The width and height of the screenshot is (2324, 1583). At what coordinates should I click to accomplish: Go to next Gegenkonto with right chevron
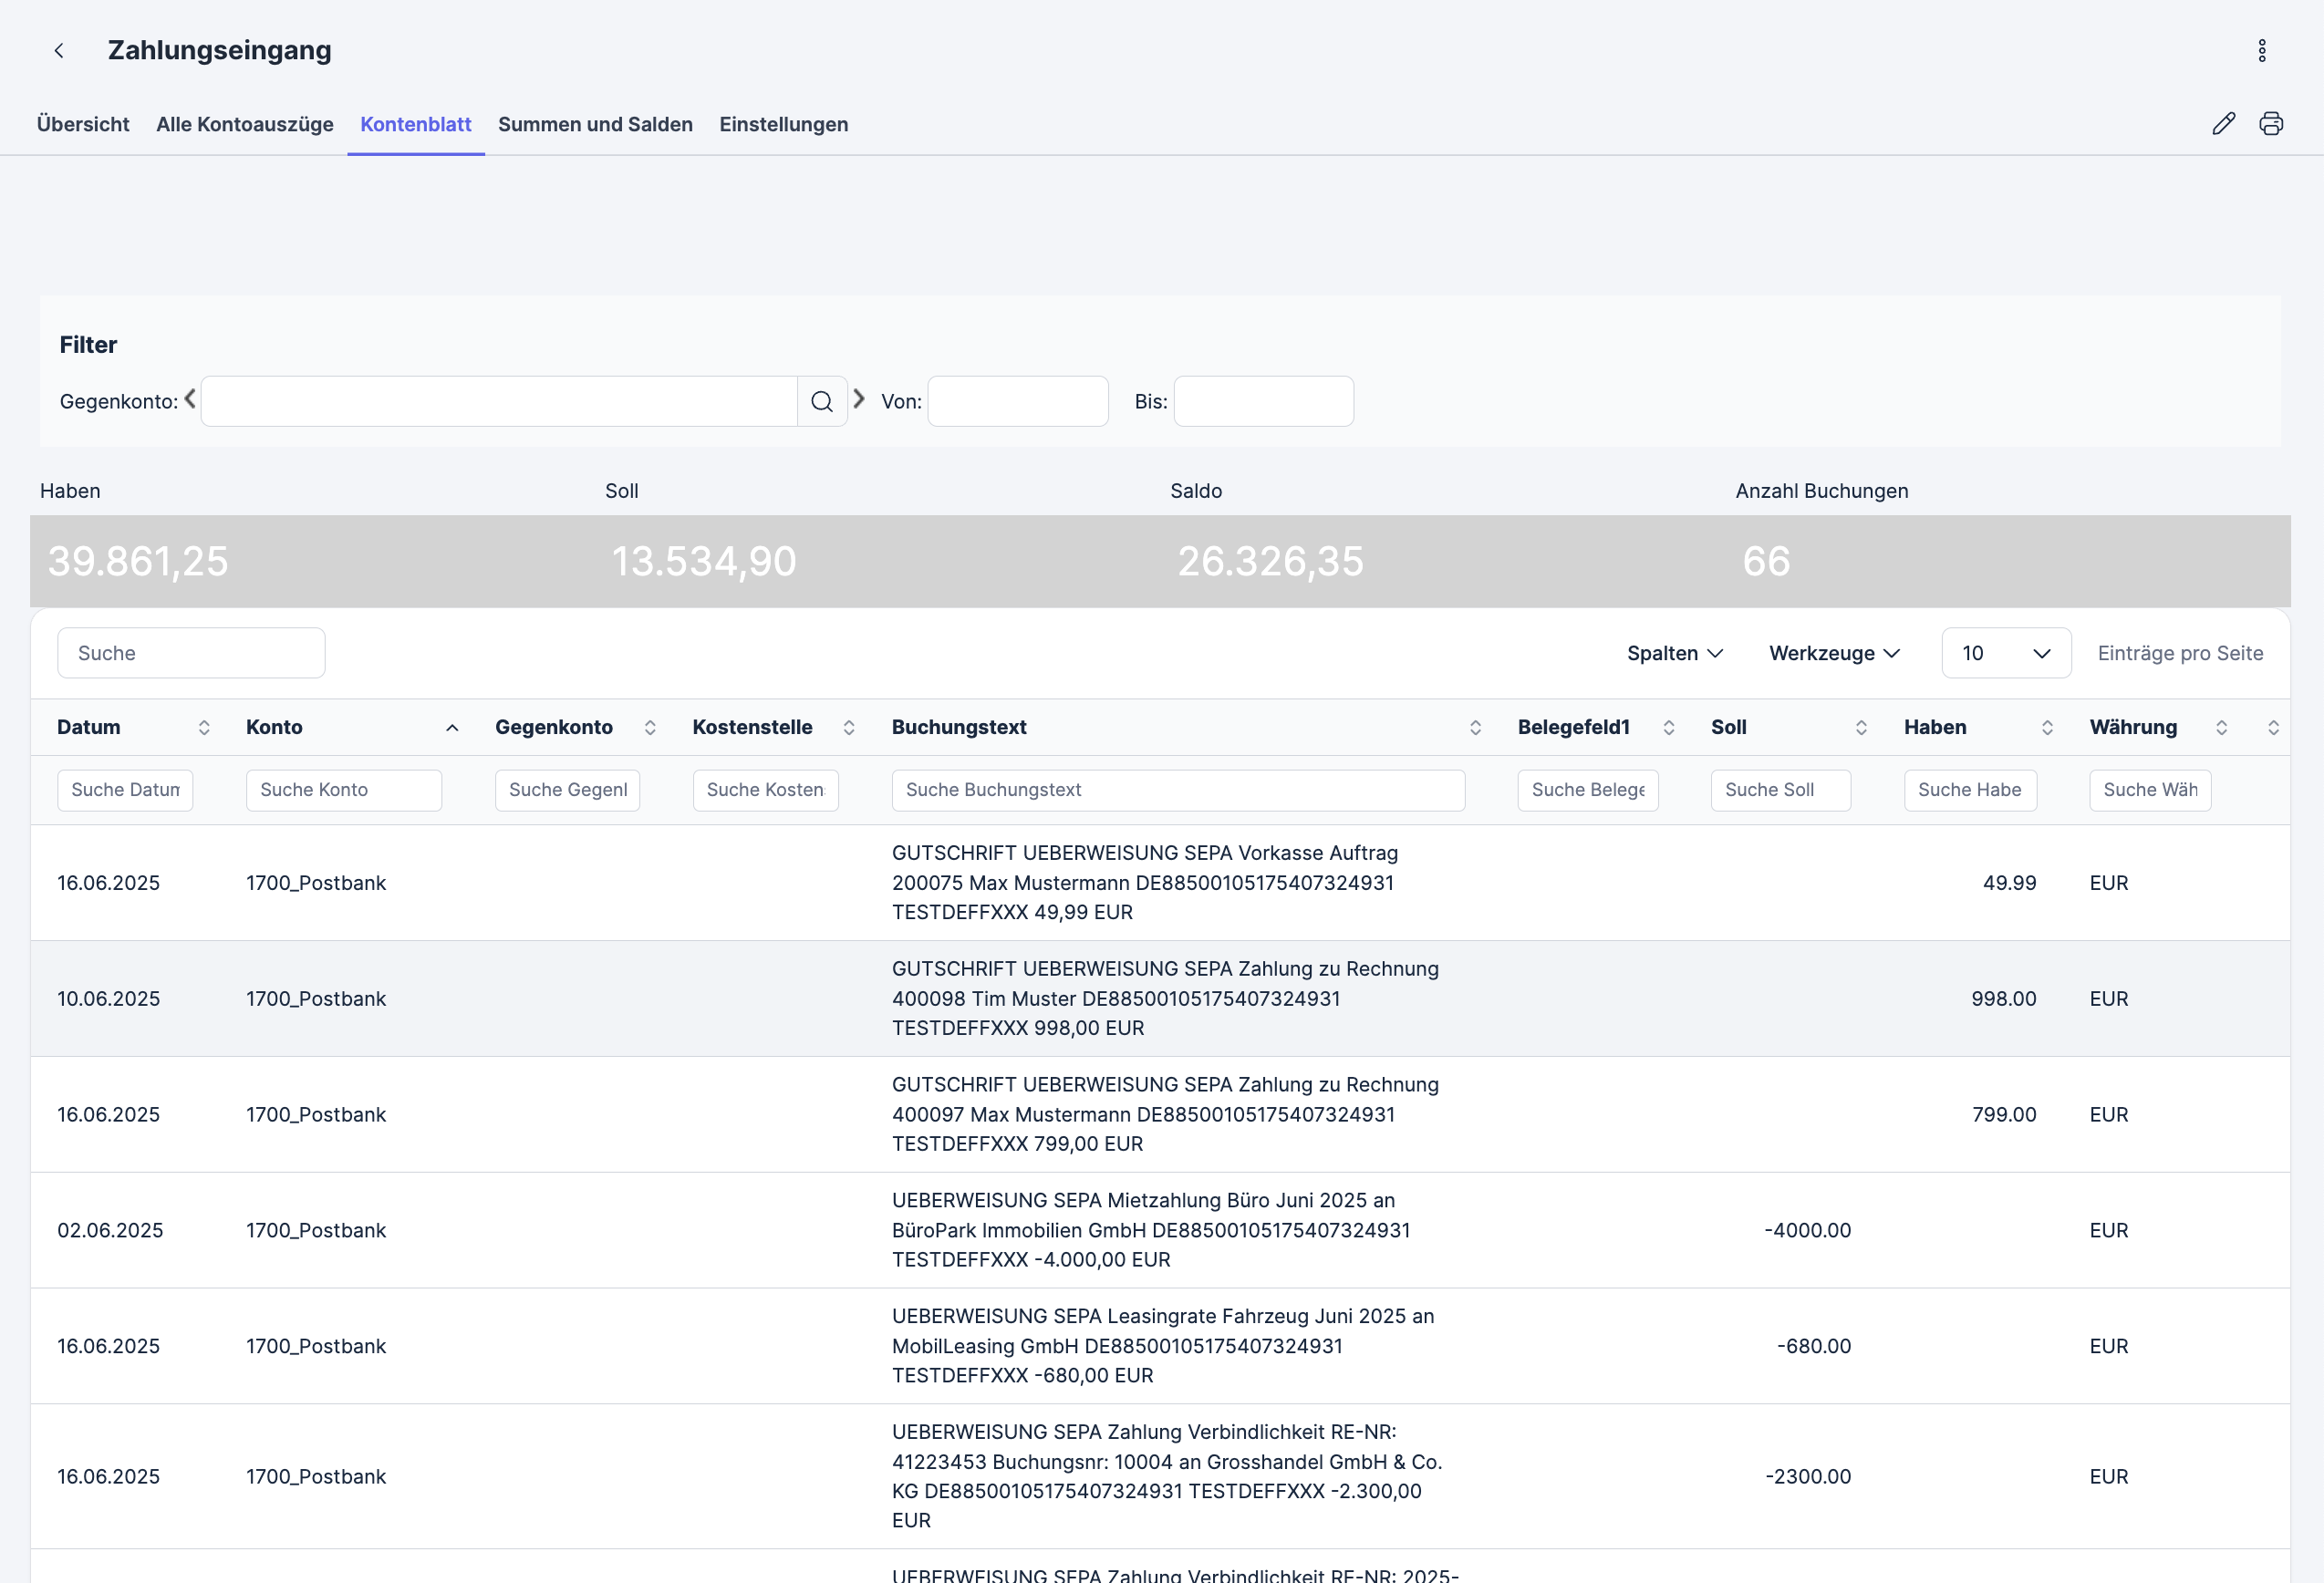[x=858, y=399]
